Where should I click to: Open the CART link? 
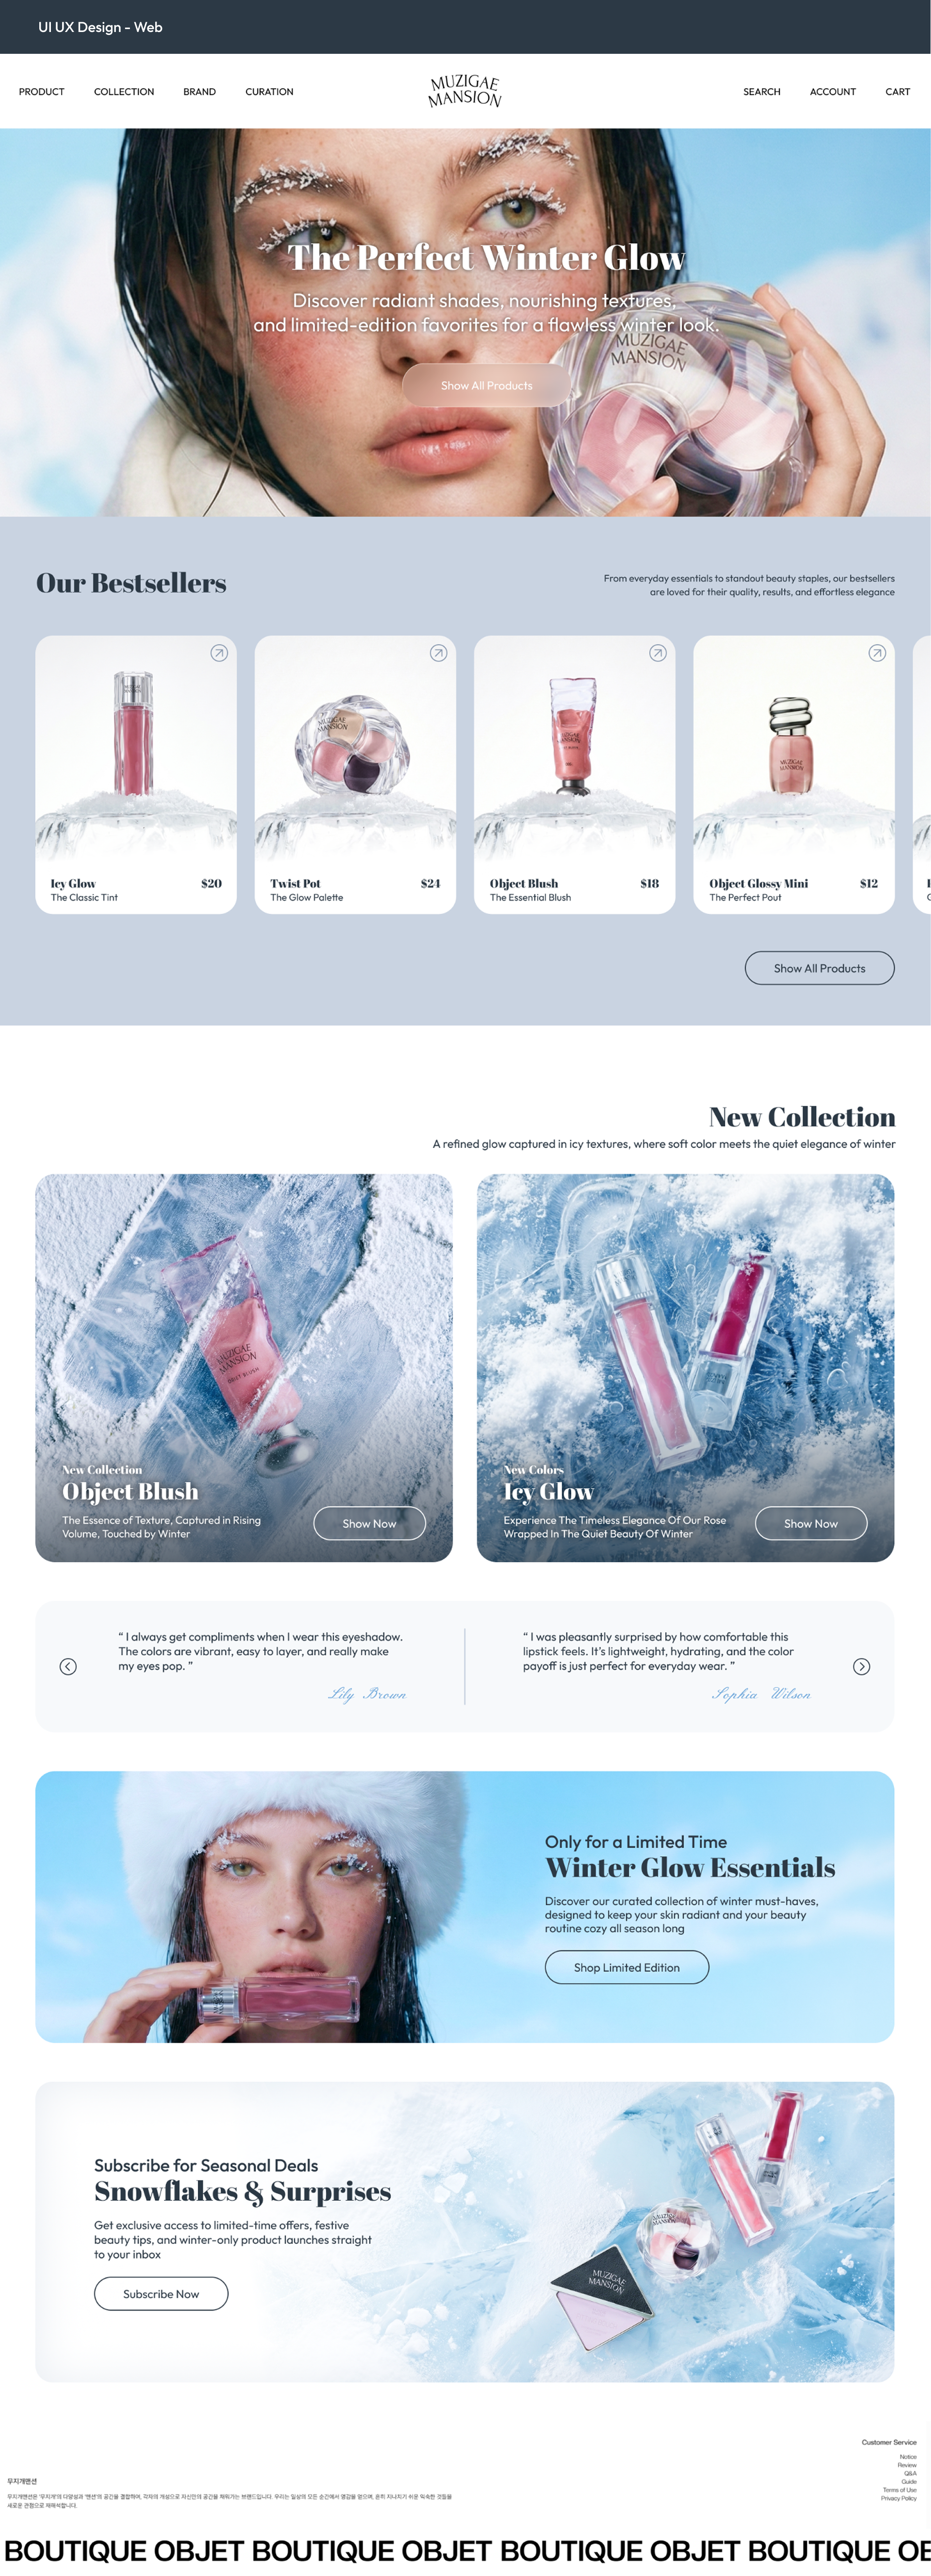click(897, 92)
